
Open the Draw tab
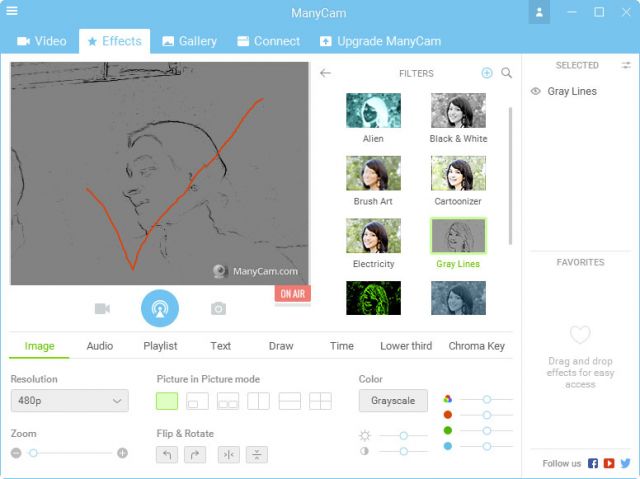(x=281, y=346)
